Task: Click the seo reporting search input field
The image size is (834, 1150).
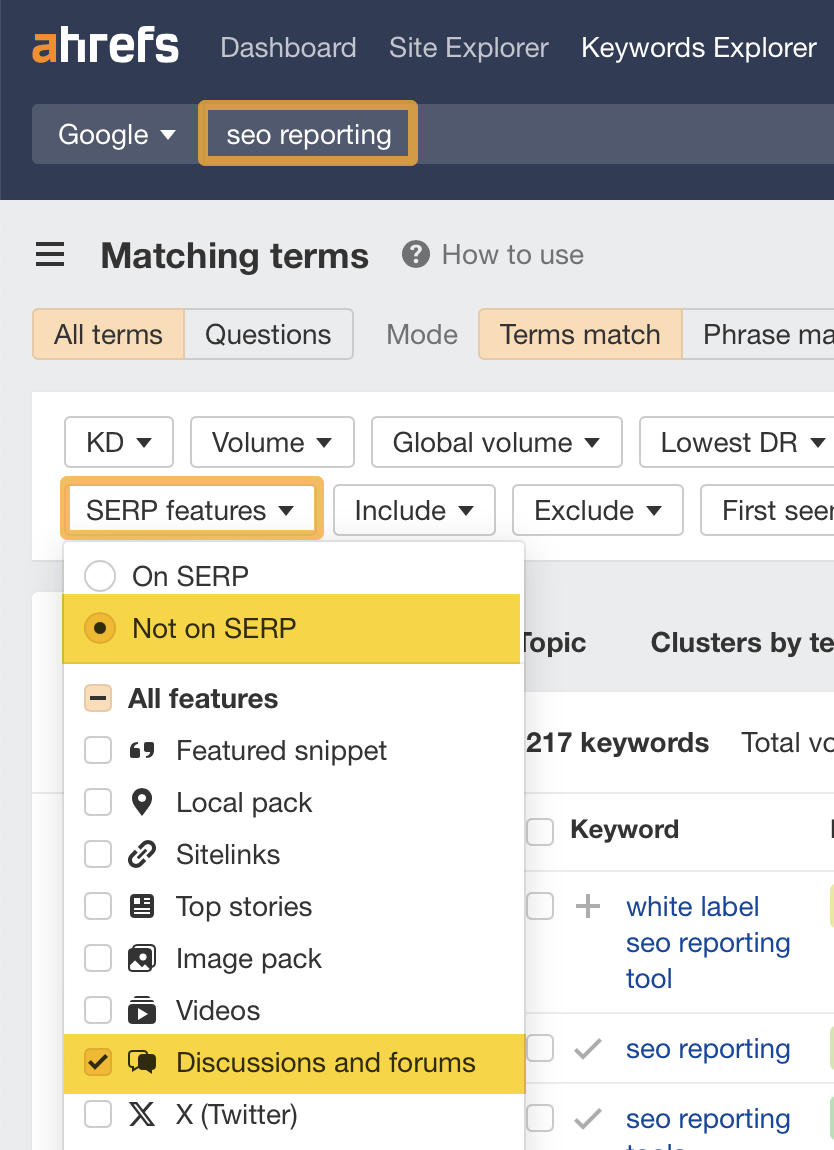Action: tap(307, 133)
